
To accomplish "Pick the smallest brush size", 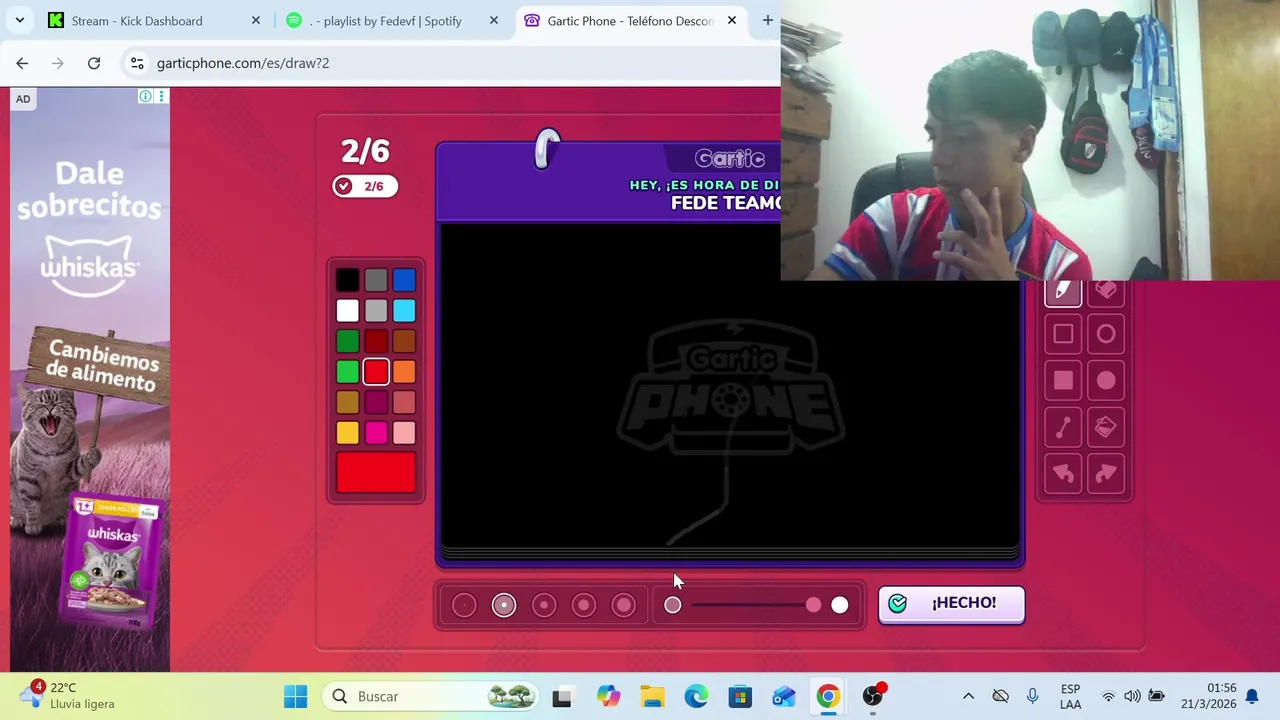I will [464, 605].
